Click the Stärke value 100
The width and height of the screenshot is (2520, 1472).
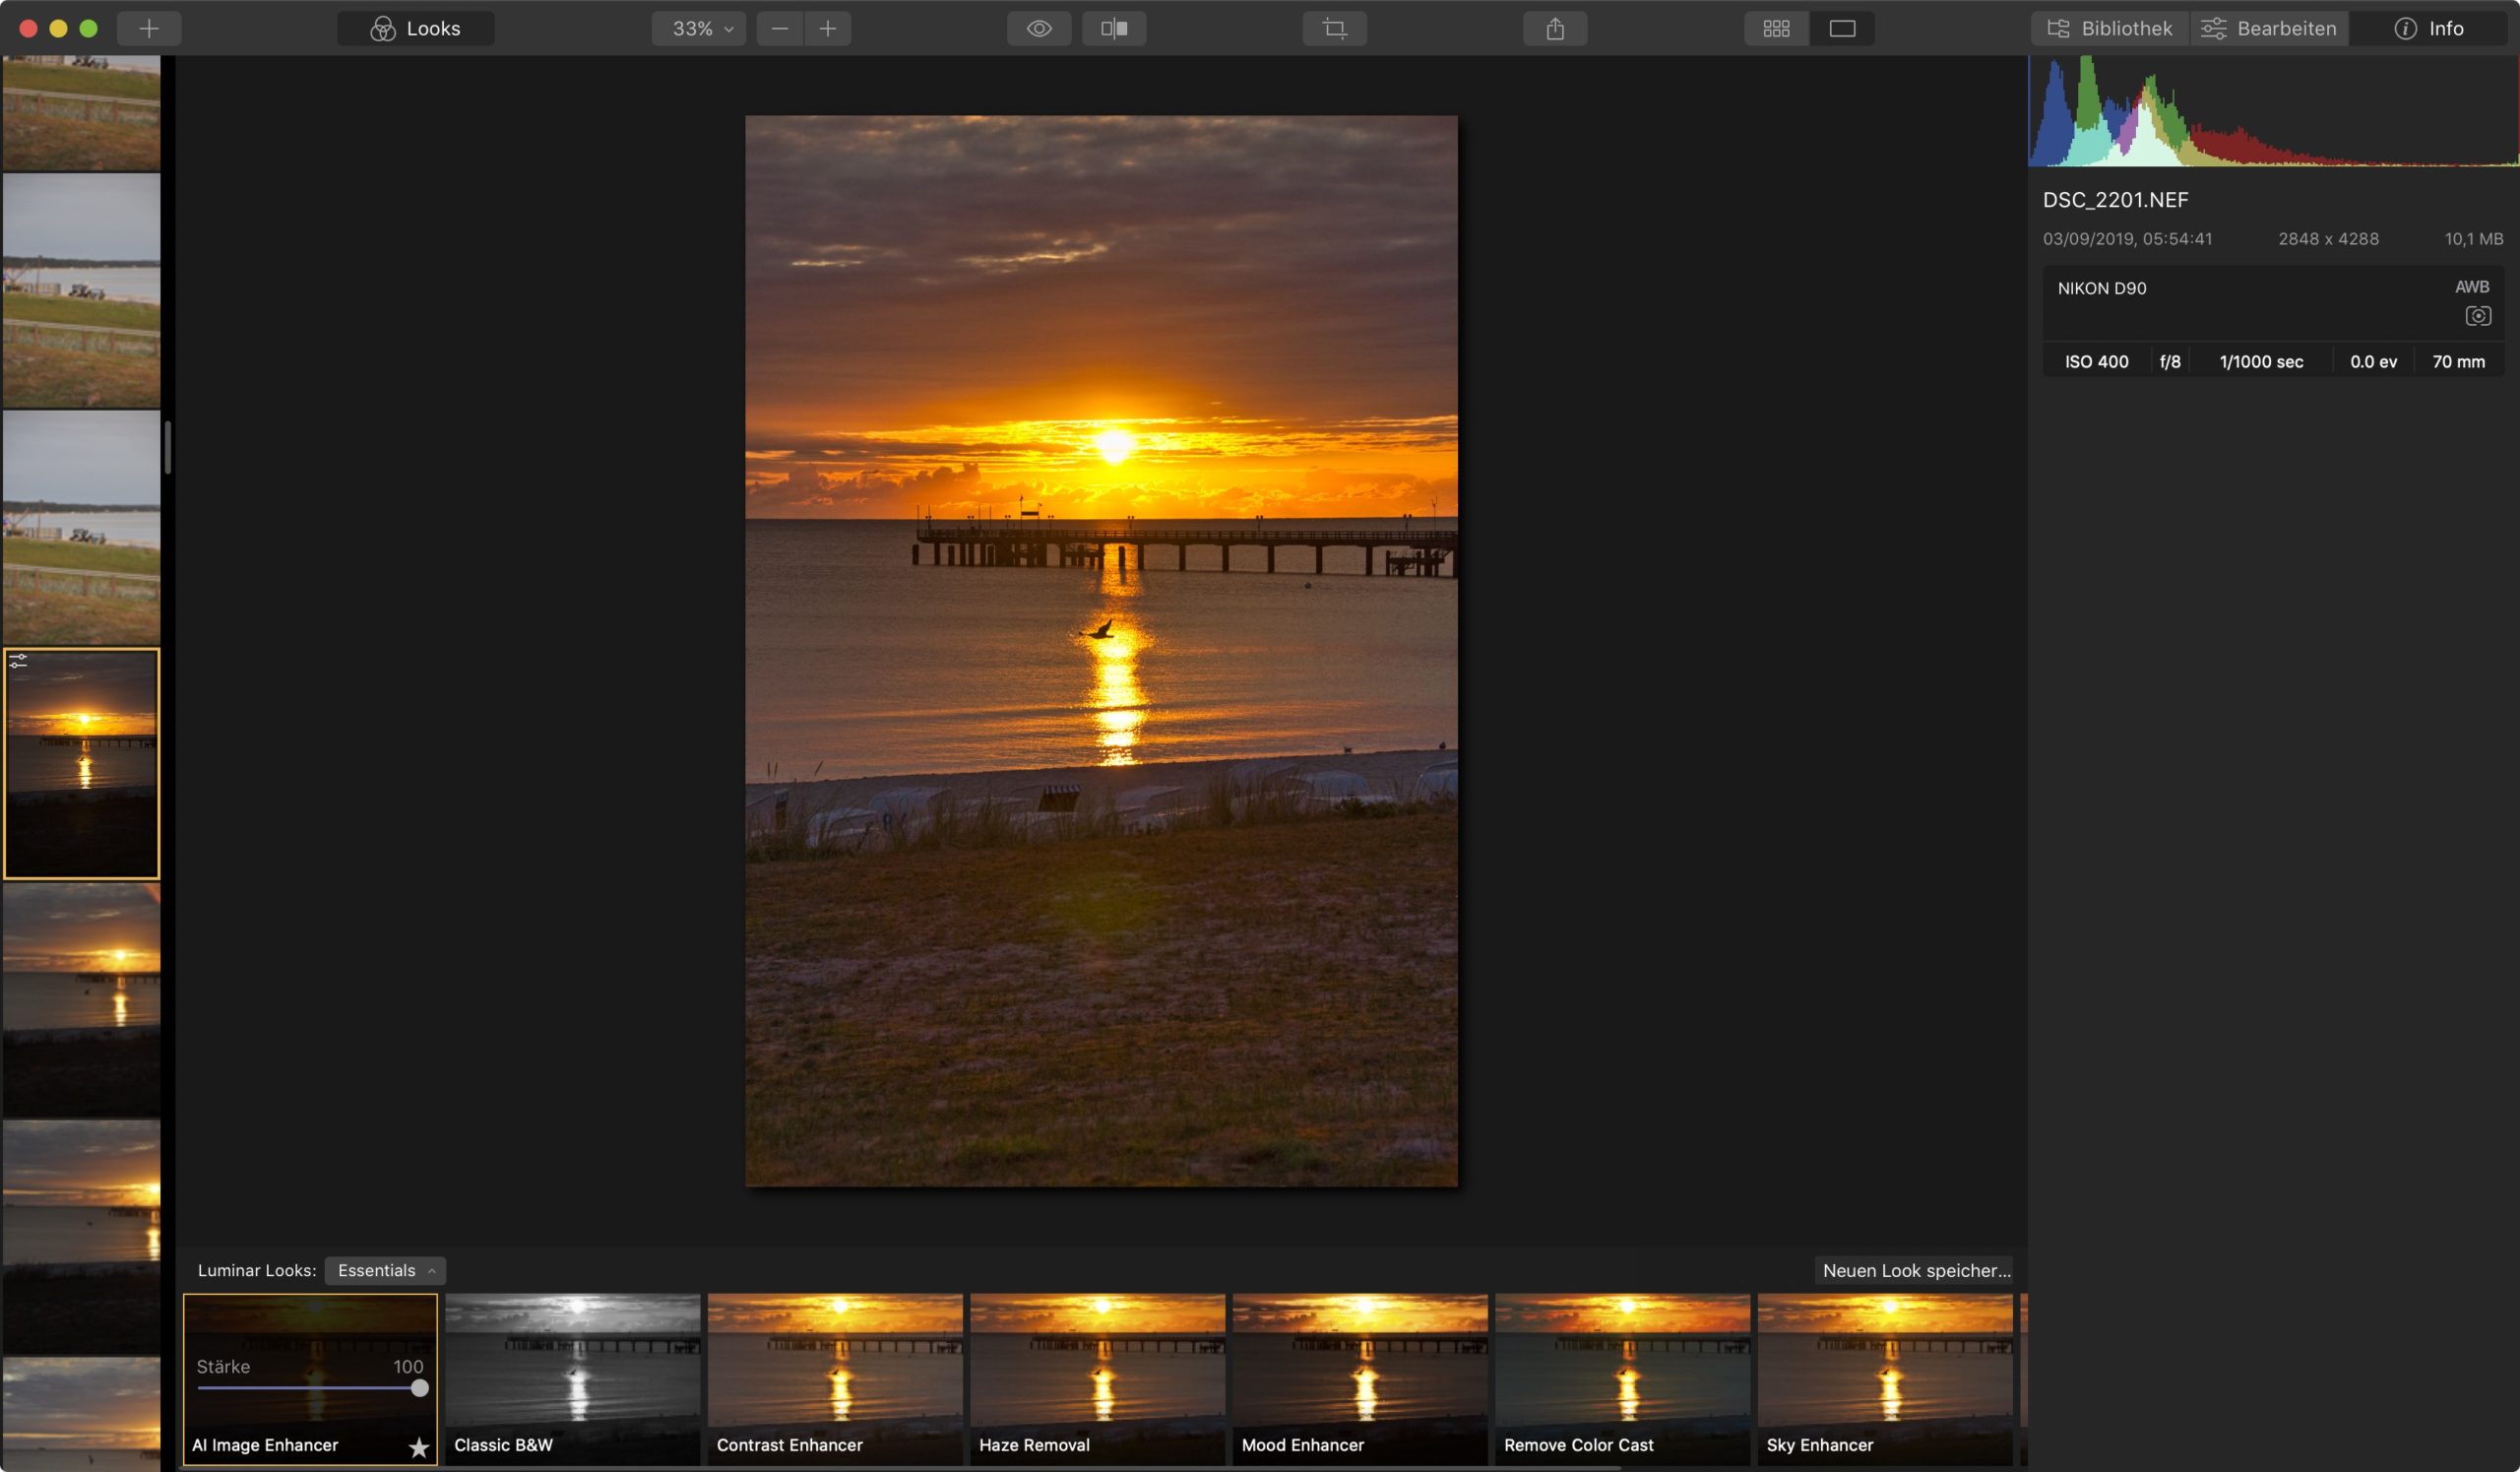coord(408,1366)
